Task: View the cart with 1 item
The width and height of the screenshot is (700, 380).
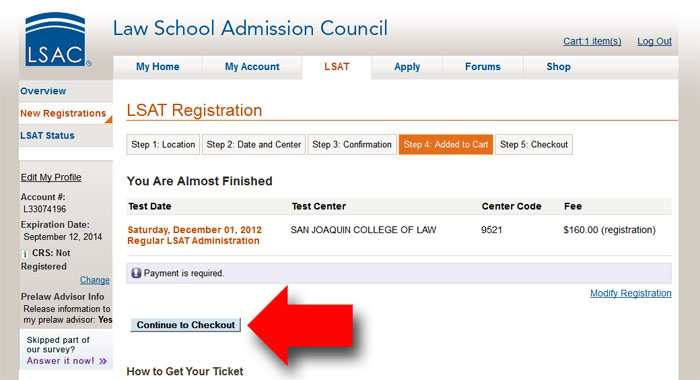Action: coord(592,42)
